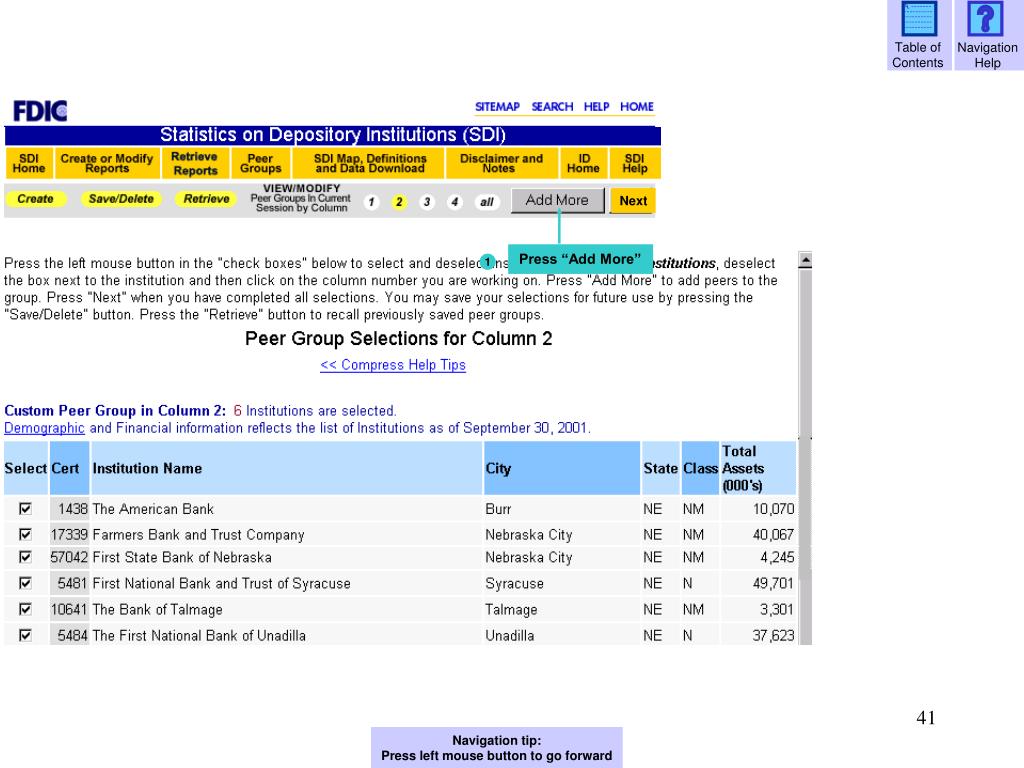1024x768 pixels.
Task: Select column 3 peer group
Action: pos(426,202)
